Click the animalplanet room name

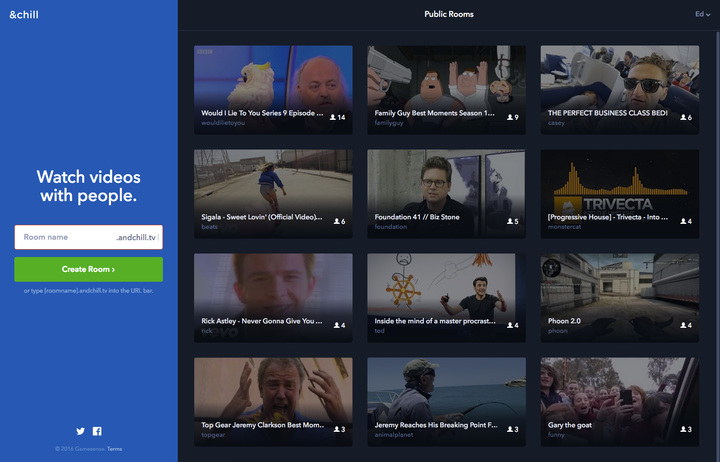(x=394, y=435)
